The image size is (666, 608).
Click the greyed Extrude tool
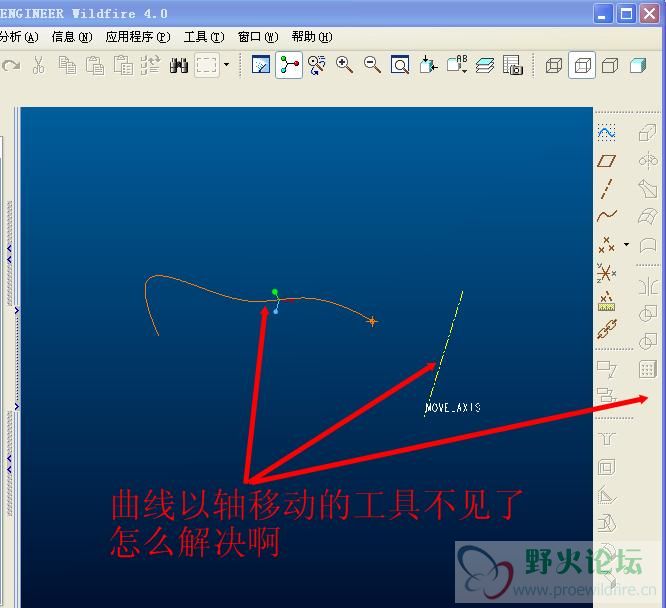pos(647,133)
